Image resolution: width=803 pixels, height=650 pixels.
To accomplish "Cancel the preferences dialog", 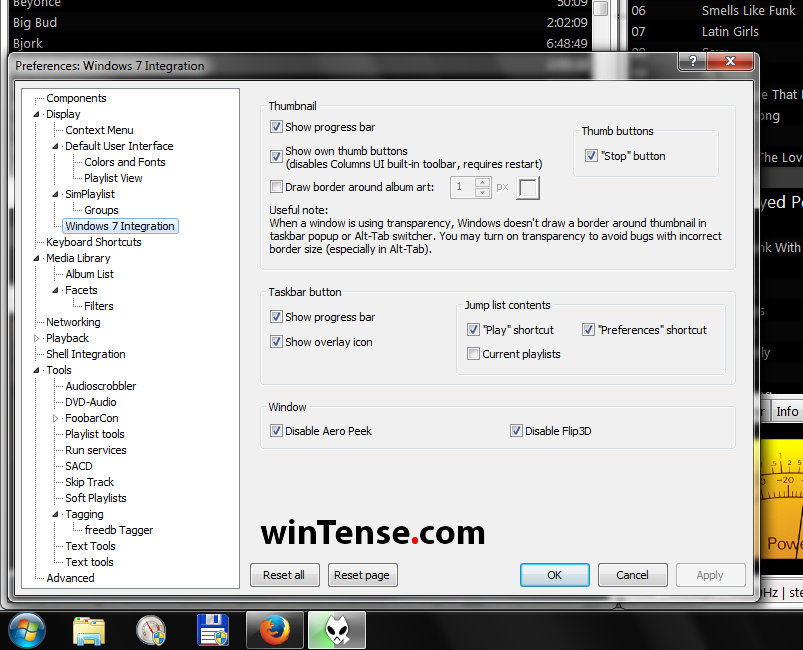I will (632, 575).
